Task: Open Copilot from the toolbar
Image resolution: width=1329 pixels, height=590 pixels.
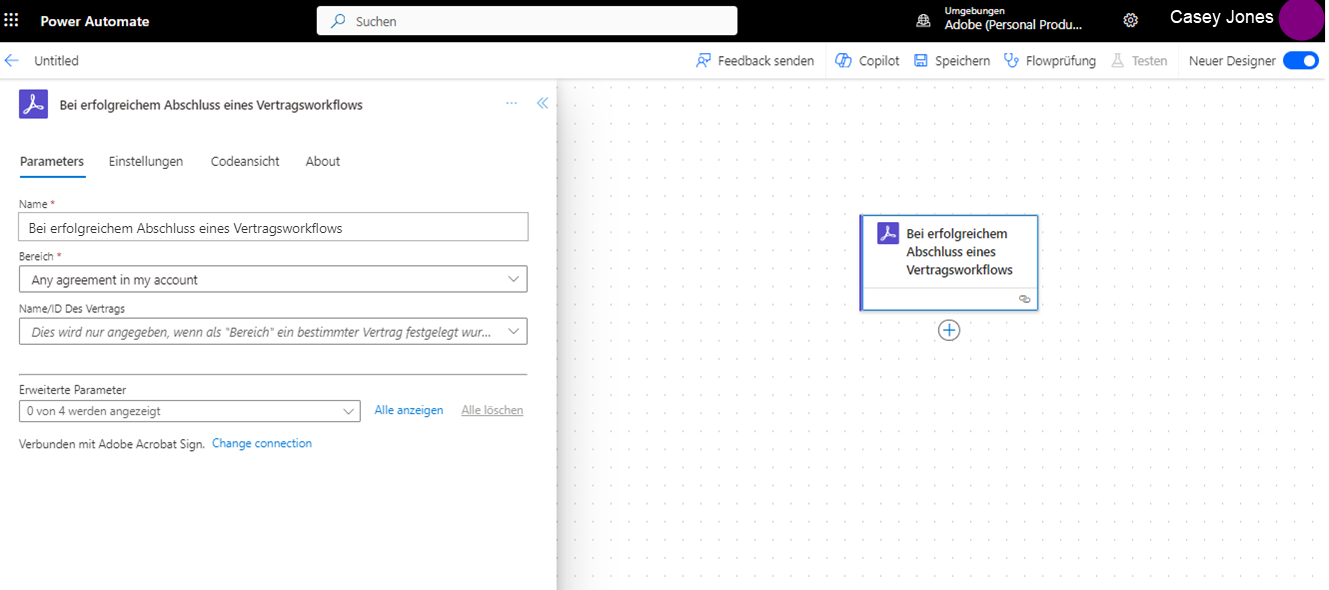Action: point(866,60)
